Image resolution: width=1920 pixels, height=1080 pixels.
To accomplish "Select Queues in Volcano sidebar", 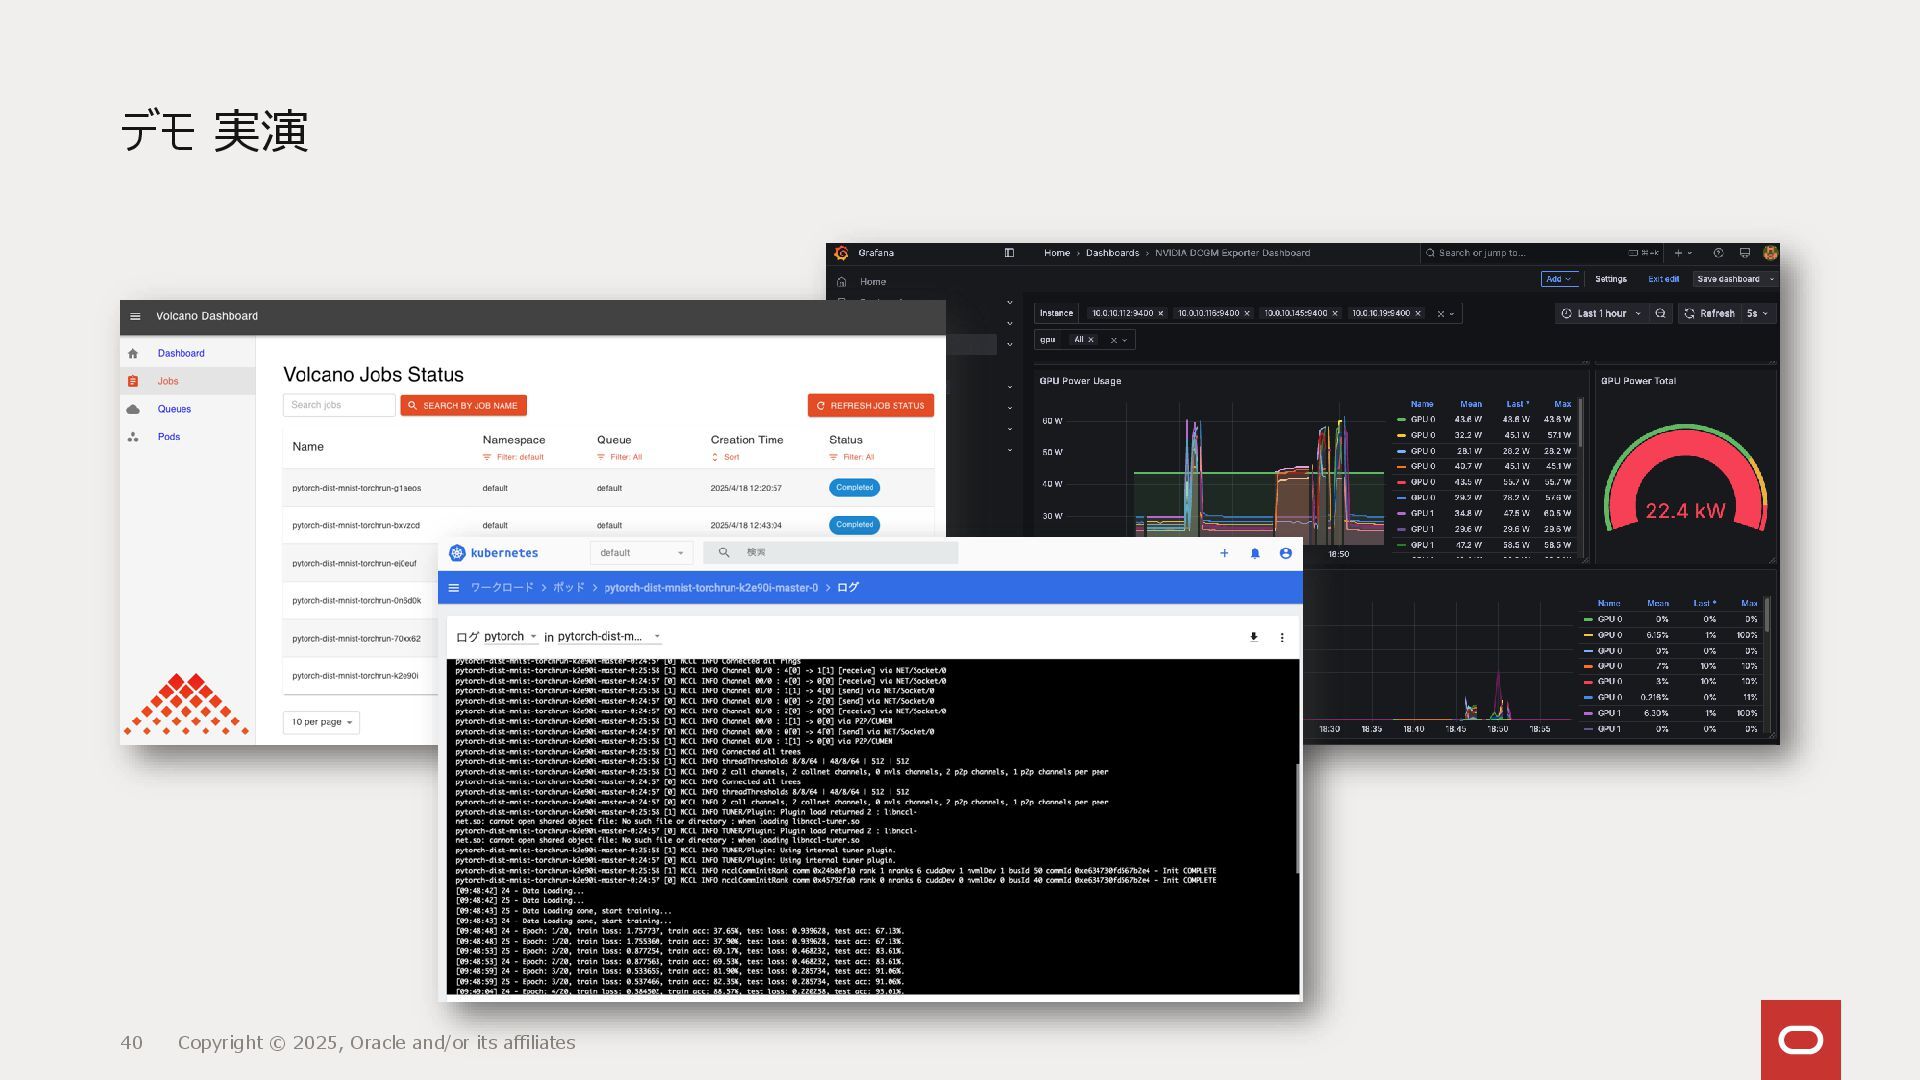I will click(x=174, y=409).
